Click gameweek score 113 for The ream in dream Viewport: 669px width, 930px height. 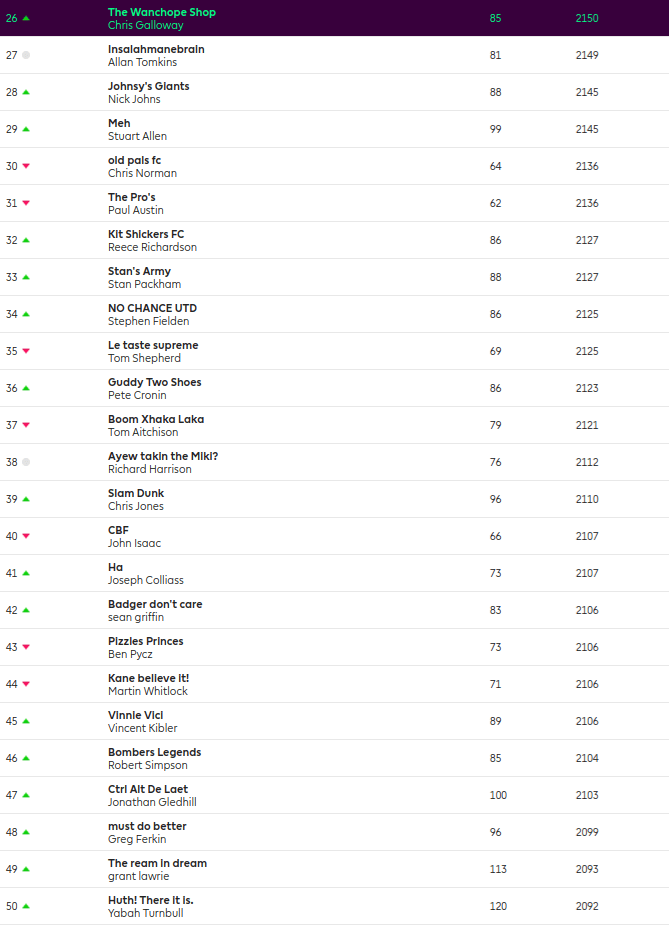coord(498,869)
